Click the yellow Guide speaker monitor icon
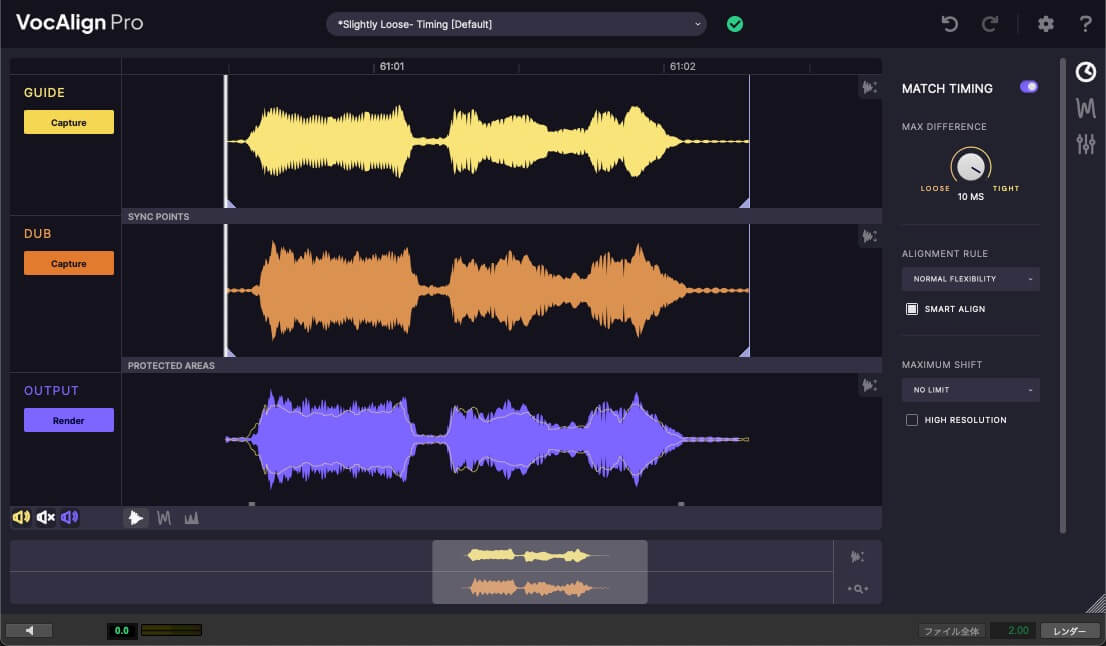 (21, 517)
